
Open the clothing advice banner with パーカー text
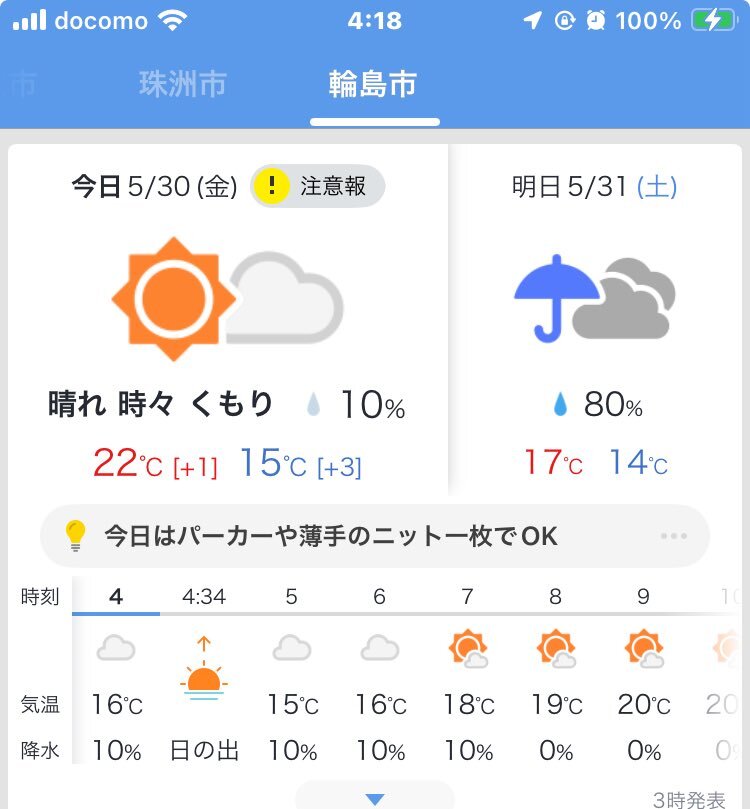pos(374,536)
